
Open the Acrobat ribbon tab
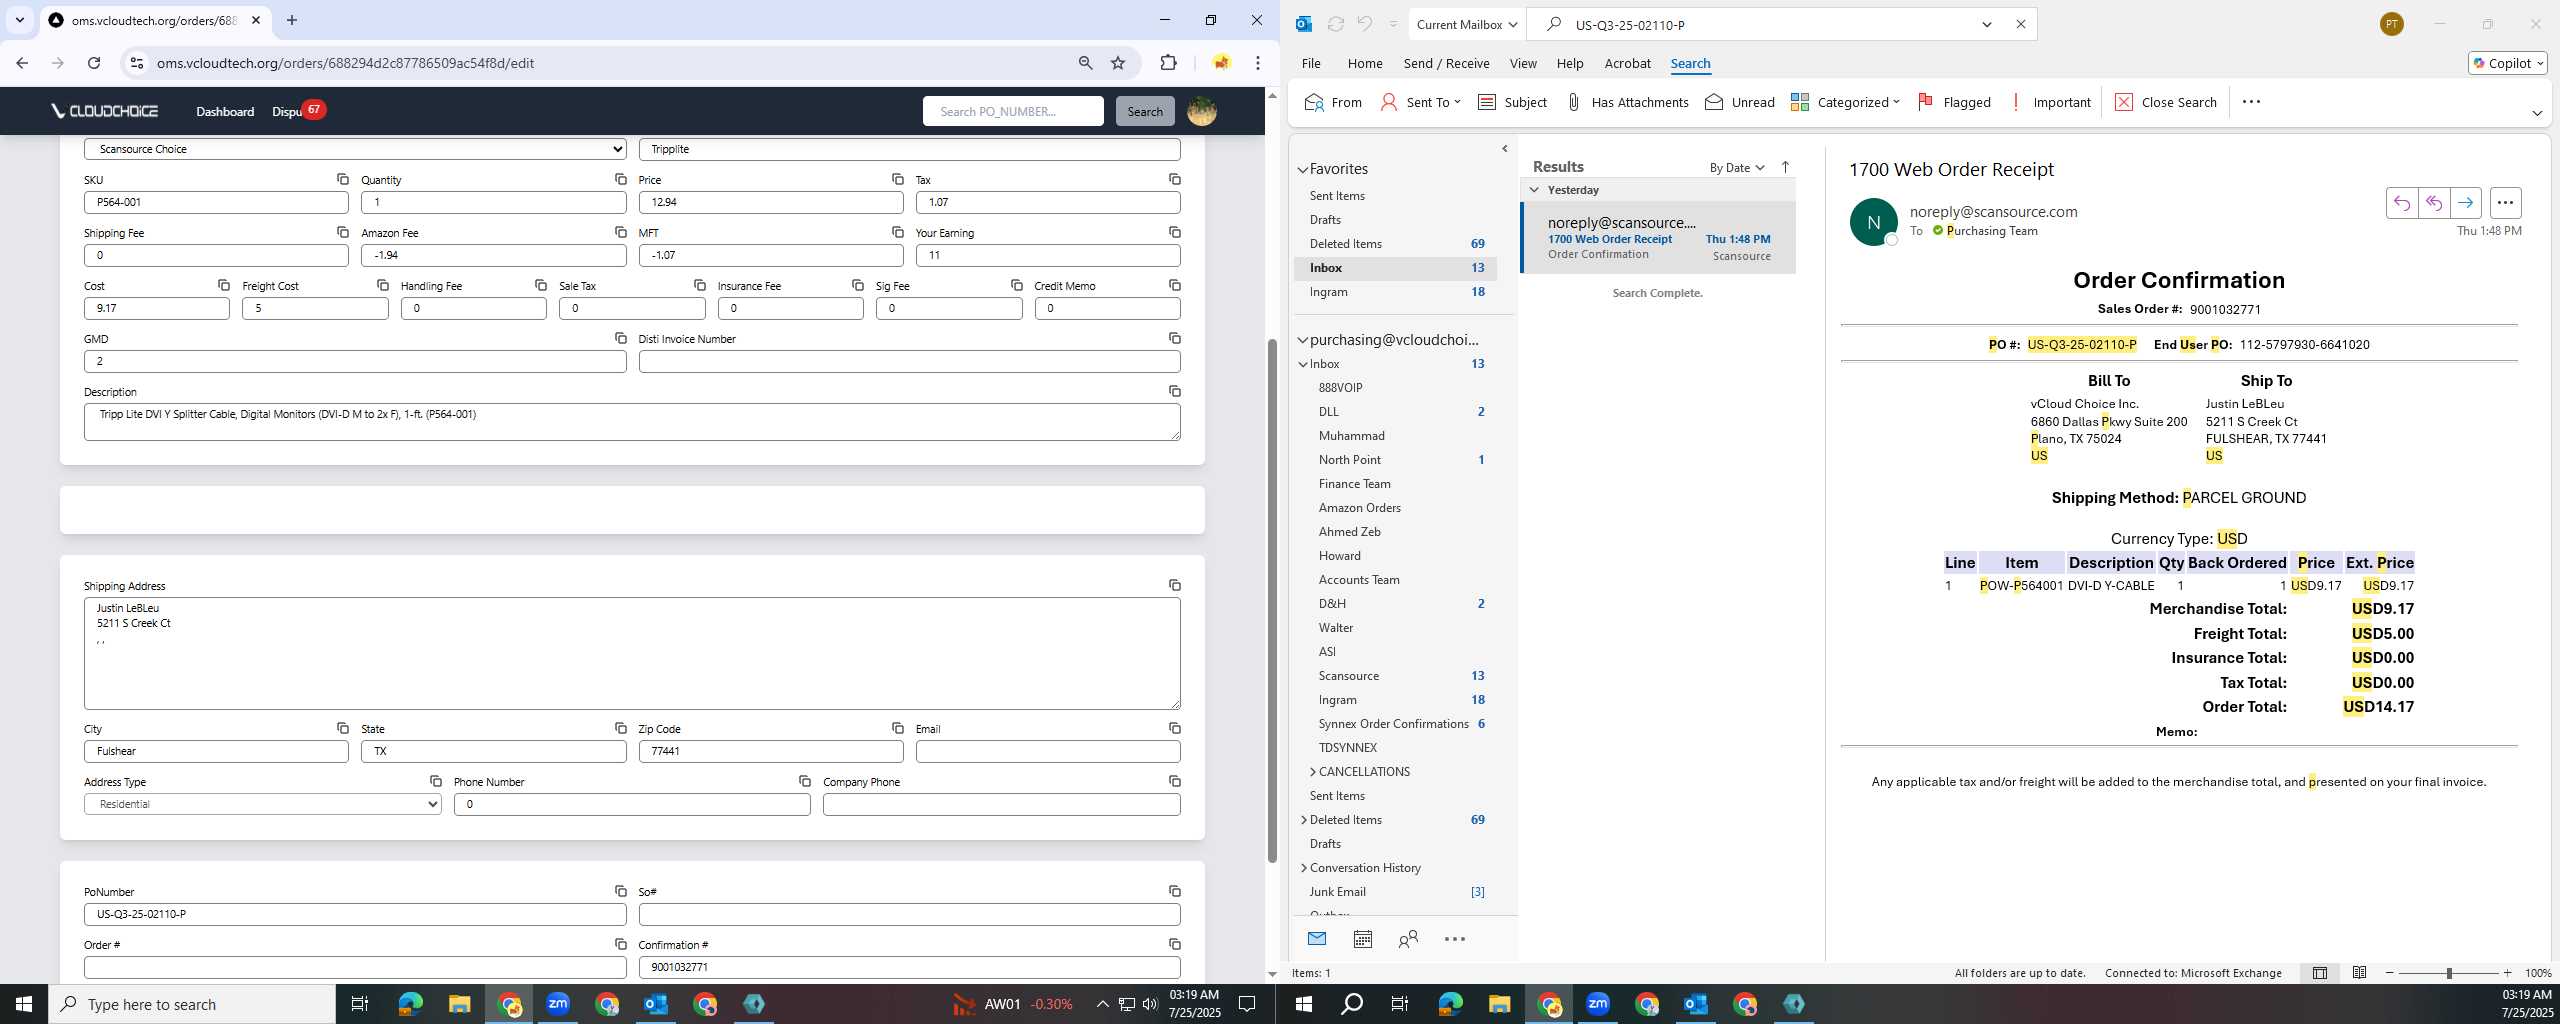pos(1627,63)
